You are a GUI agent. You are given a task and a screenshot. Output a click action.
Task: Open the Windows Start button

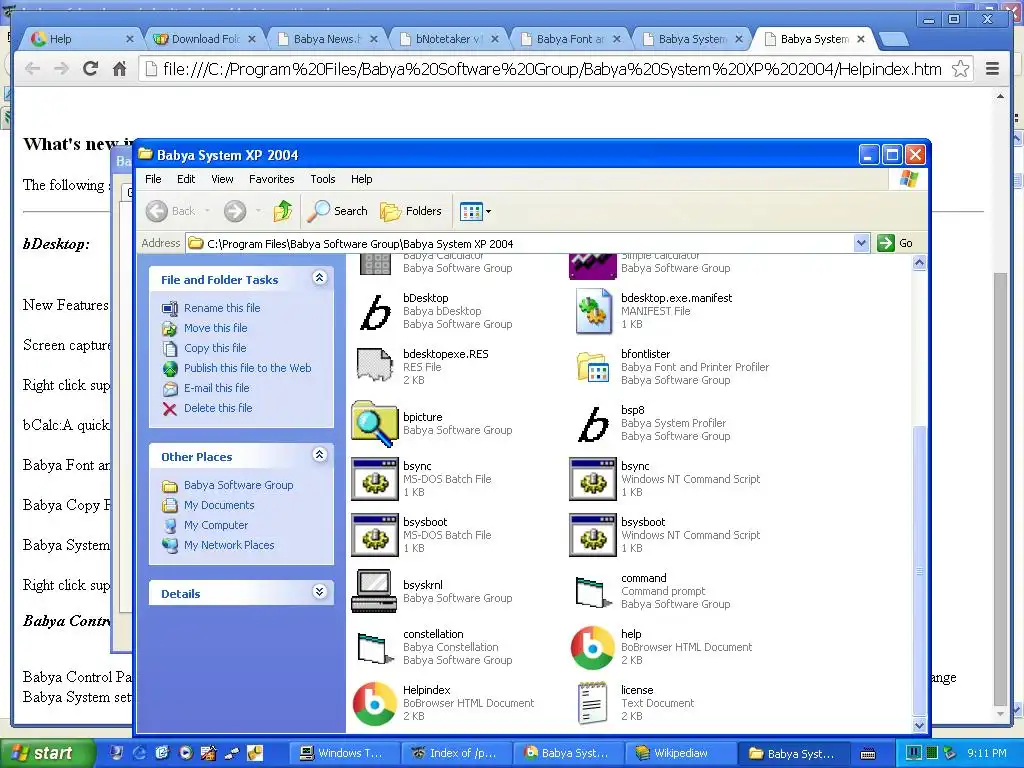coord(46,753)
